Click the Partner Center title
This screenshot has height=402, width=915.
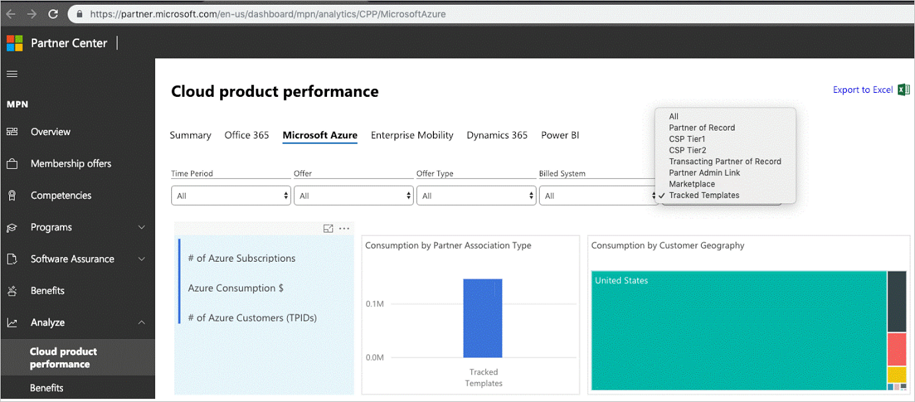pos(69,43)
